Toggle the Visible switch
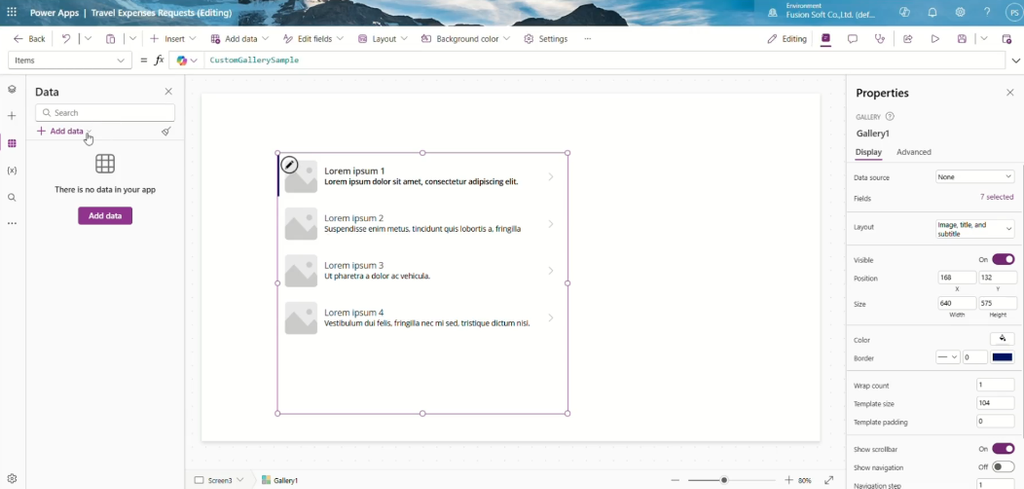Viewport: 1024px width, 489px height. (1003, 260)
